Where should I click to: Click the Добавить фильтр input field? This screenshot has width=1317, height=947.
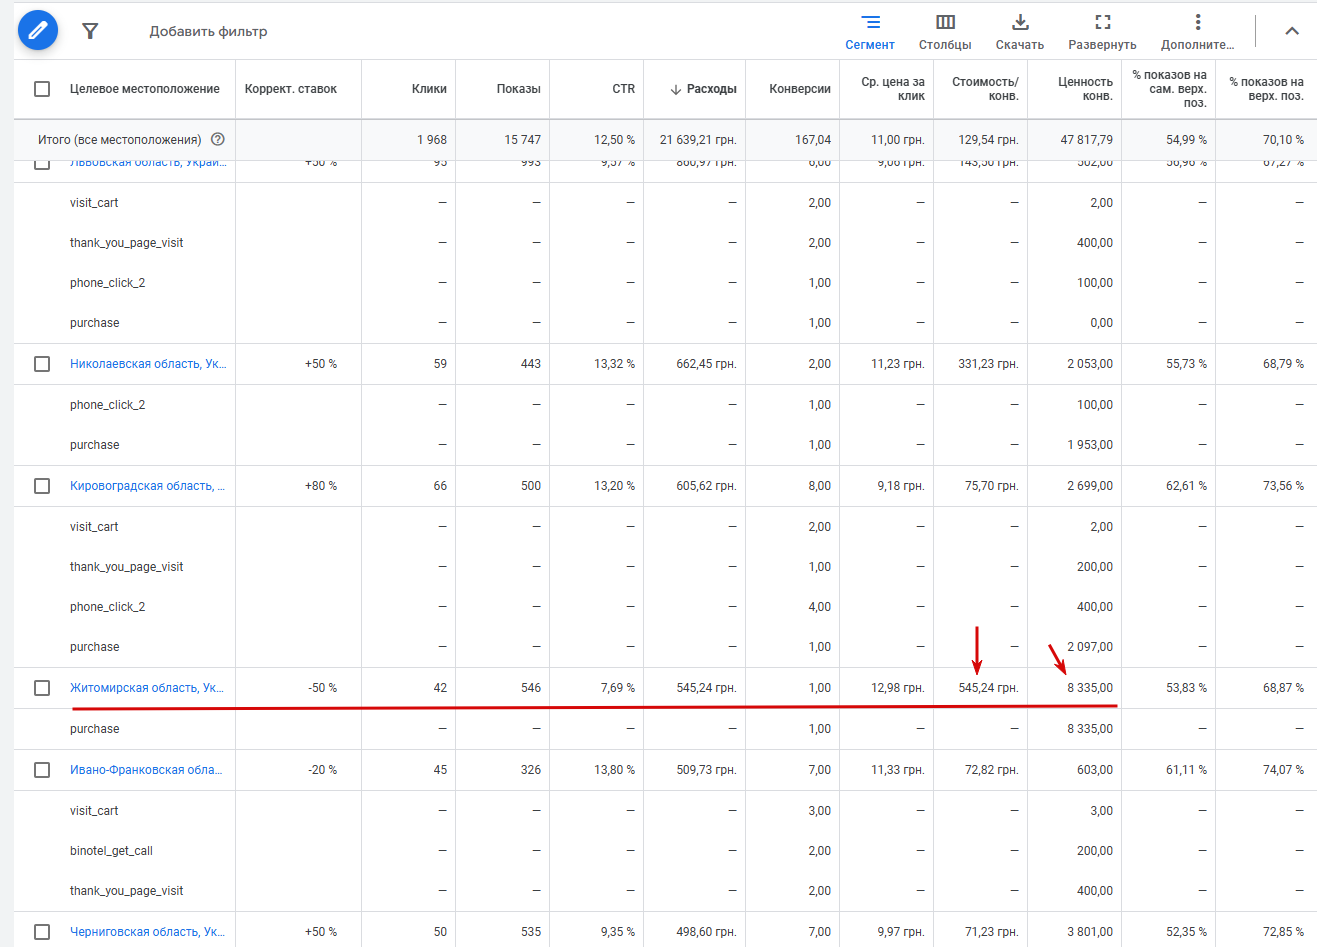(208, 31)
